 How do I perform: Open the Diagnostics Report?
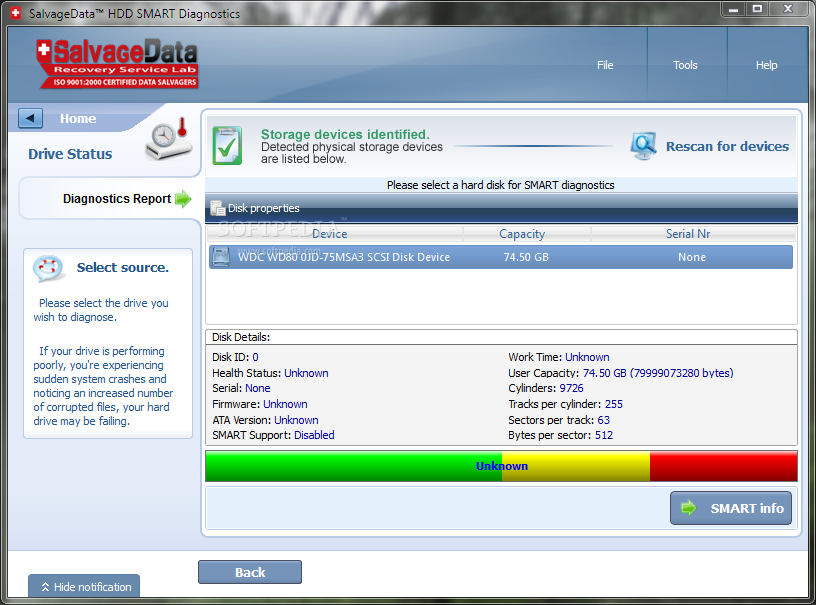tap(117, 199)
